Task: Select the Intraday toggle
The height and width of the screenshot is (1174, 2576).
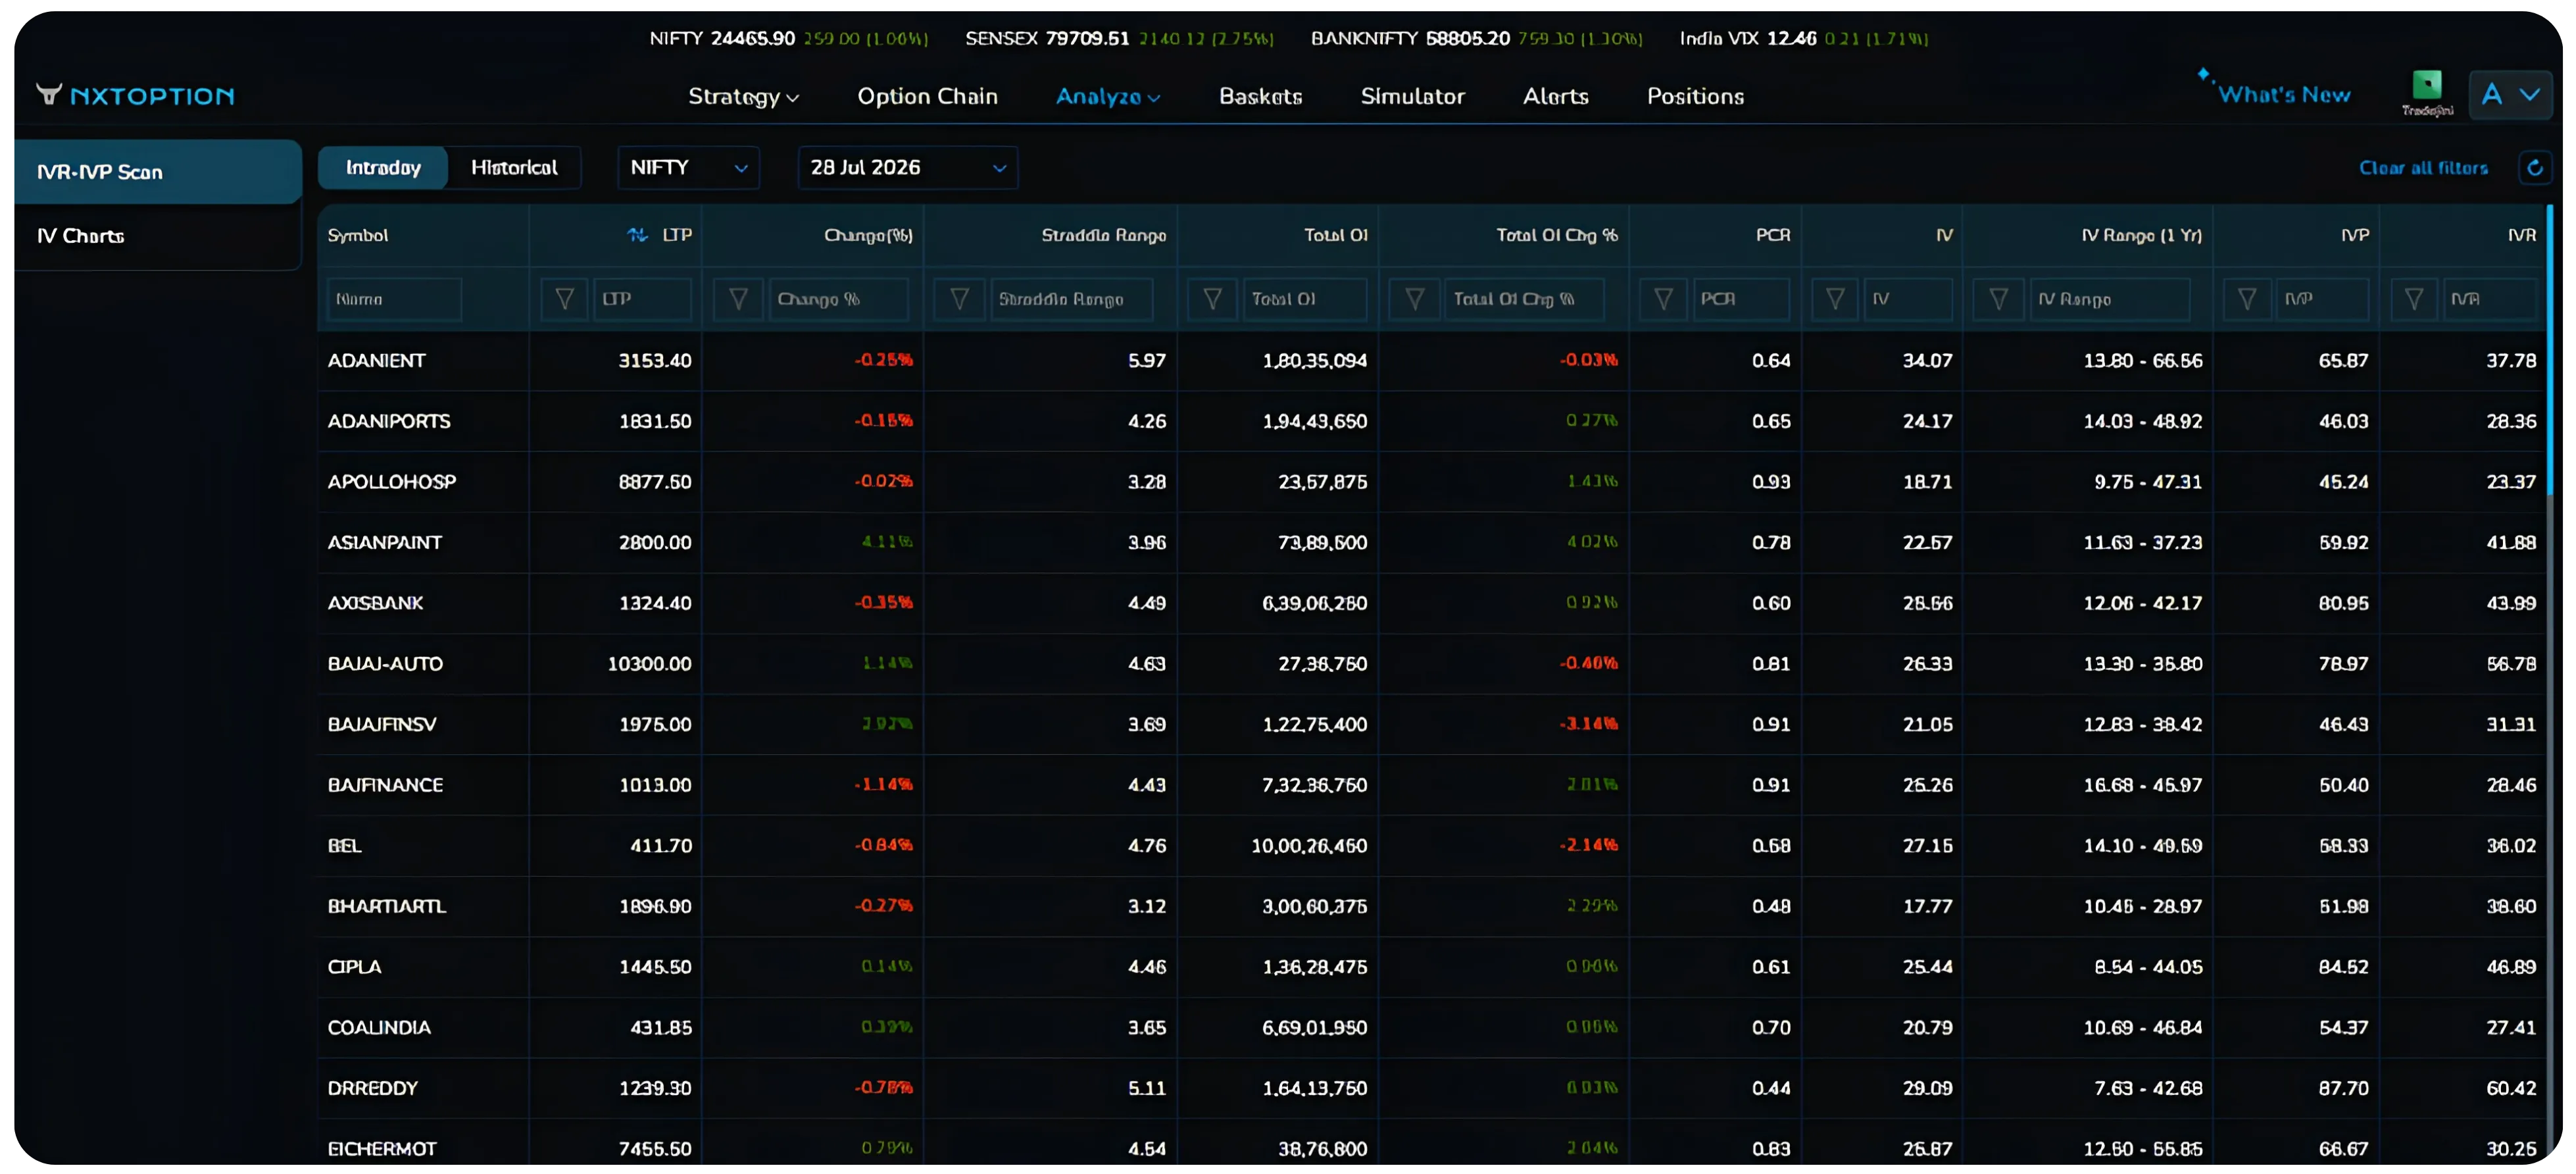Action: pyautogui.click(x=383, y=168)
